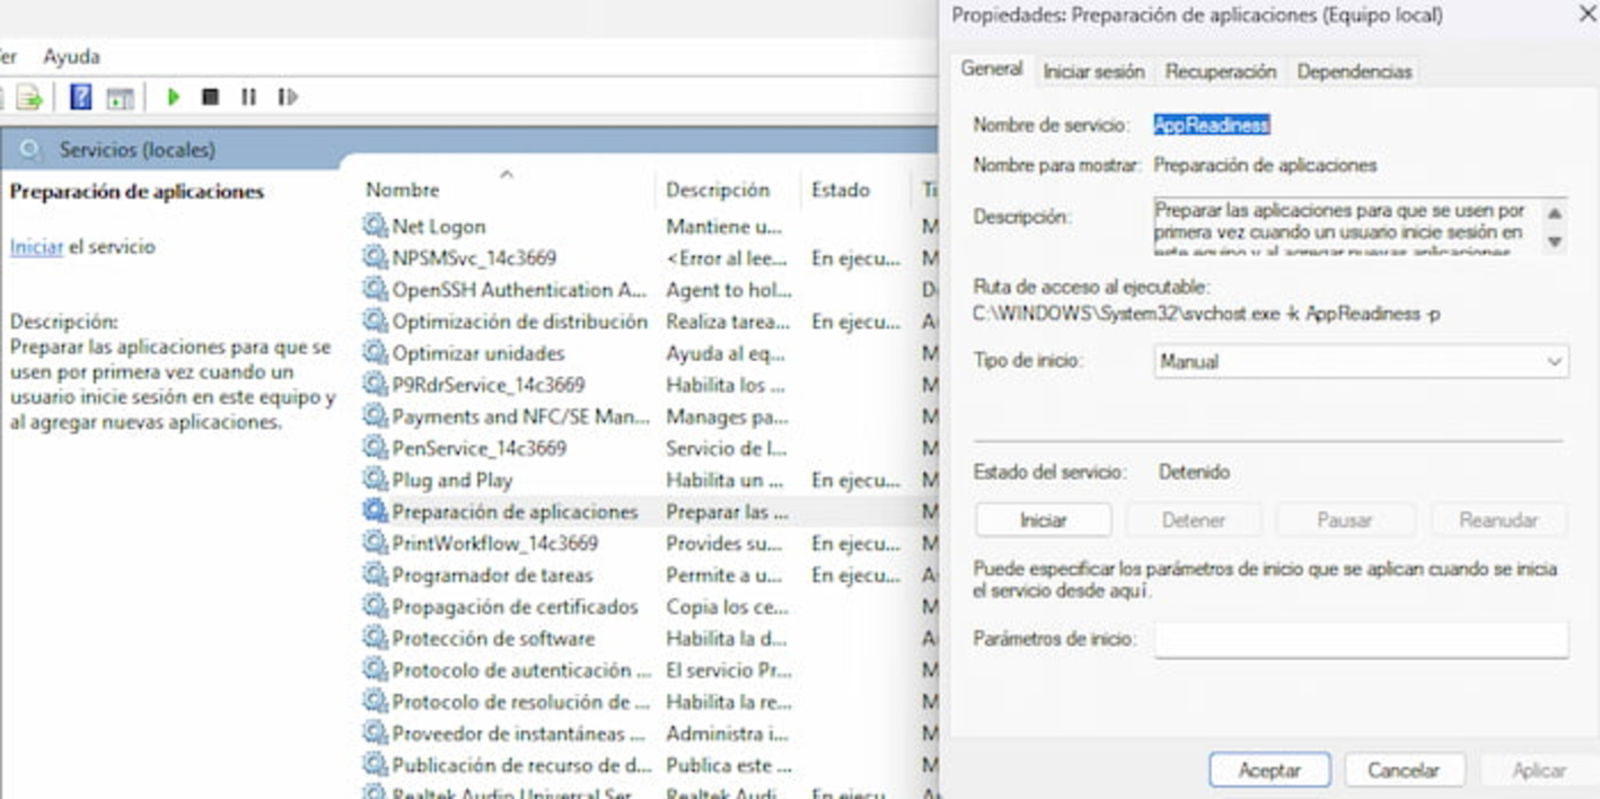This screenshot has width=1600, height=799.
Task: Sort by the Descripción column header
Action: pyautogui.click(x=718, y=189)
